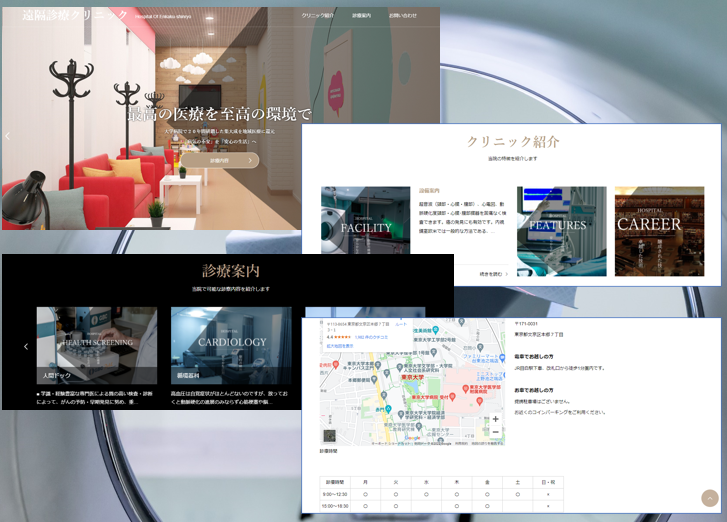Click the 電車でお越しの方 heading
Image resolution: width=727 pixels, height=522 pixels.
(534, 356)
